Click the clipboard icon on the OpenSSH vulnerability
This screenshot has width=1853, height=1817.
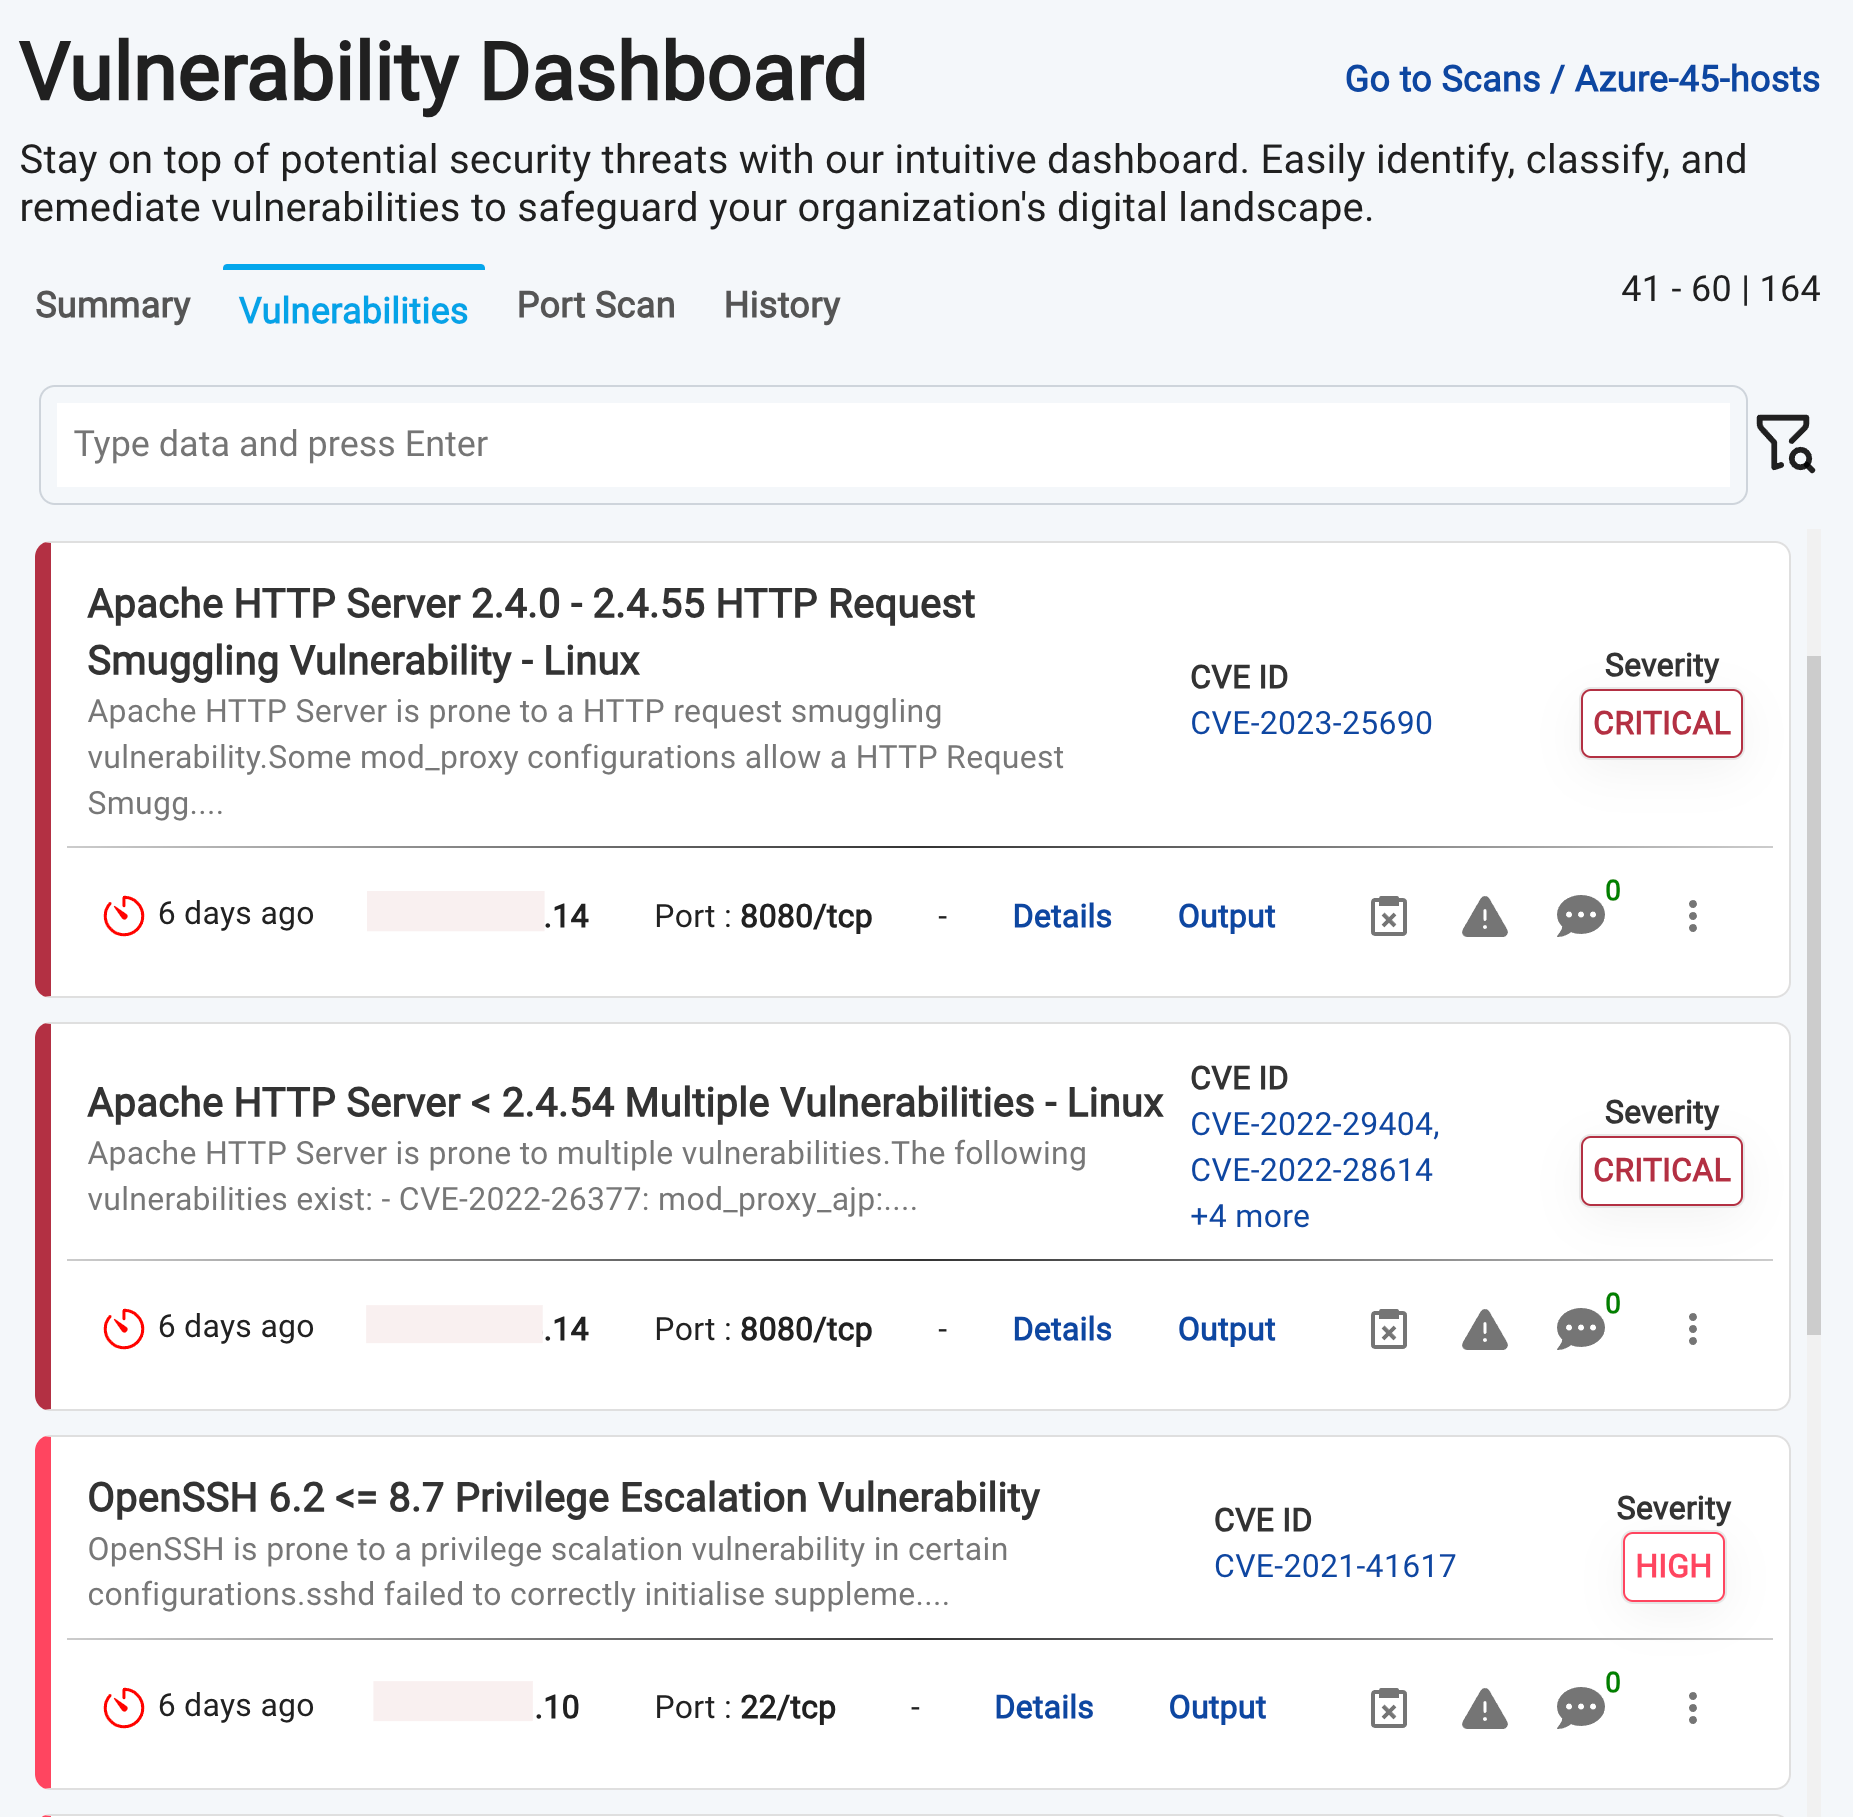[x=1387, y=1707]
